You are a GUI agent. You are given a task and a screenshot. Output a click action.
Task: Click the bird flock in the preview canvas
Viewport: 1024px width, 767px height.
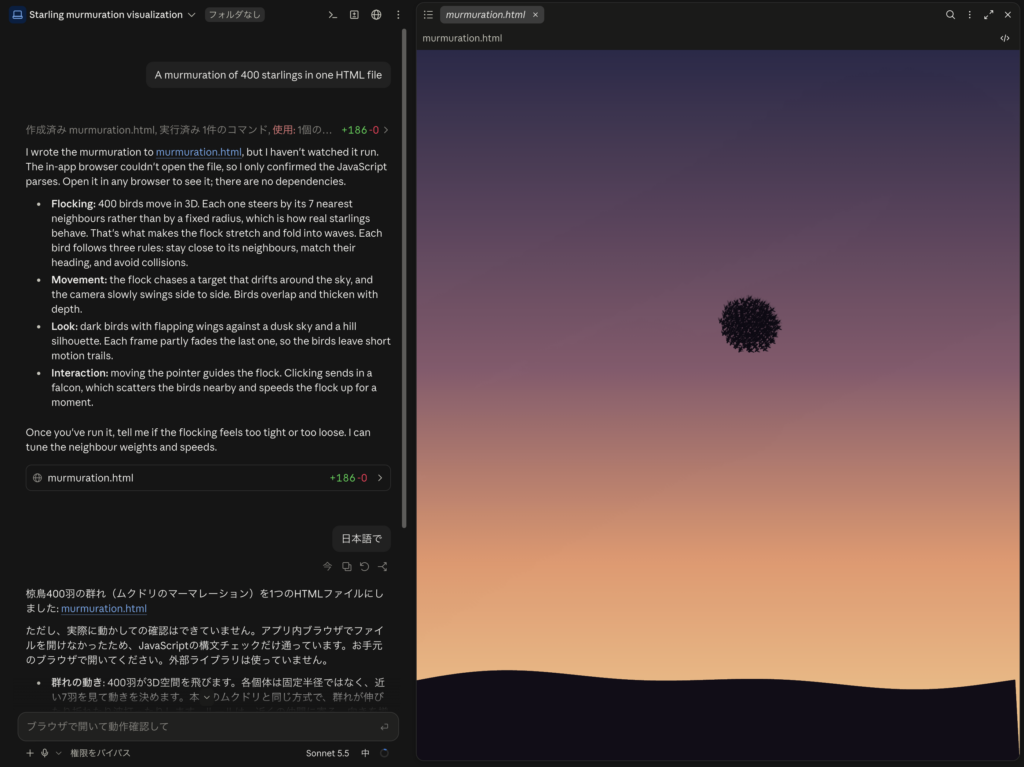750,325
